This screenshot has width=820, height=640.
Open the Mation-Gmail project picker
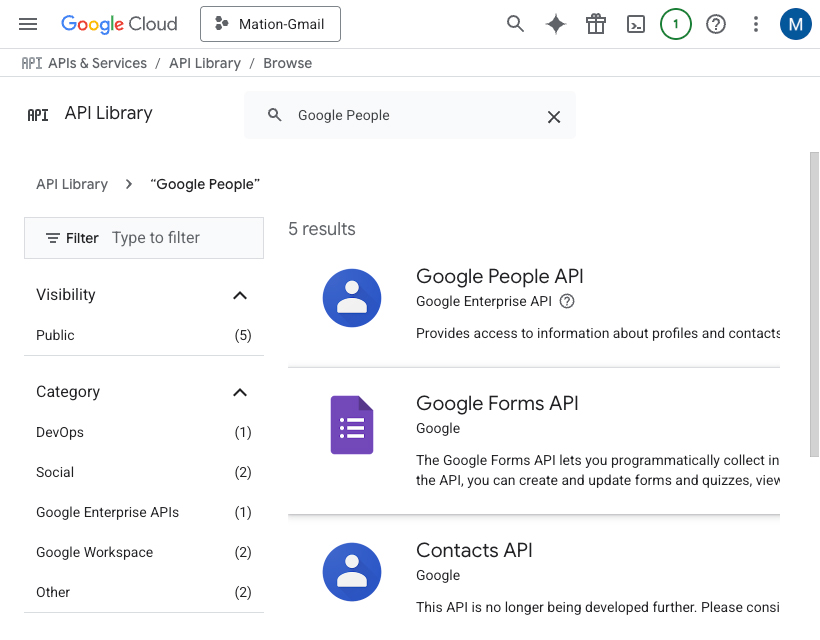[270, 24]
